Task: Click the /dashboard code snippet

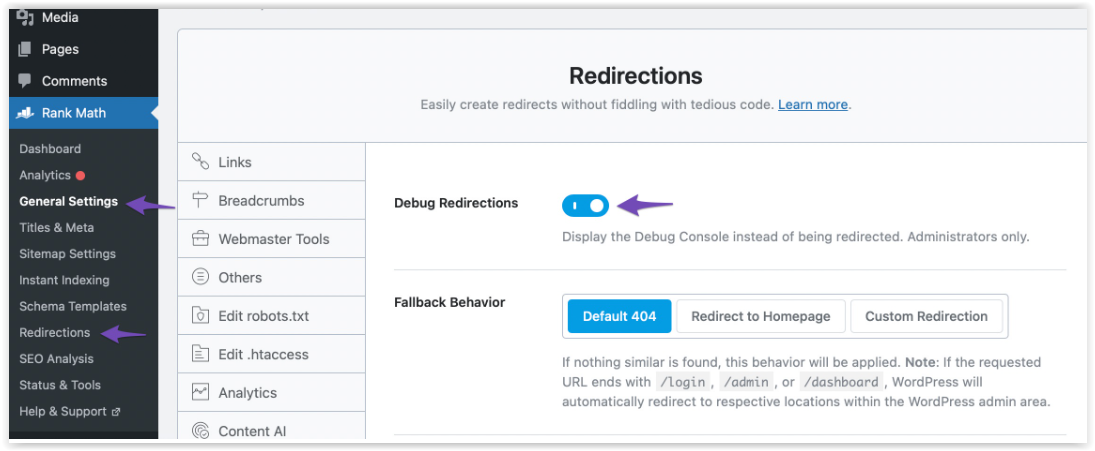Action: (843, 383)
